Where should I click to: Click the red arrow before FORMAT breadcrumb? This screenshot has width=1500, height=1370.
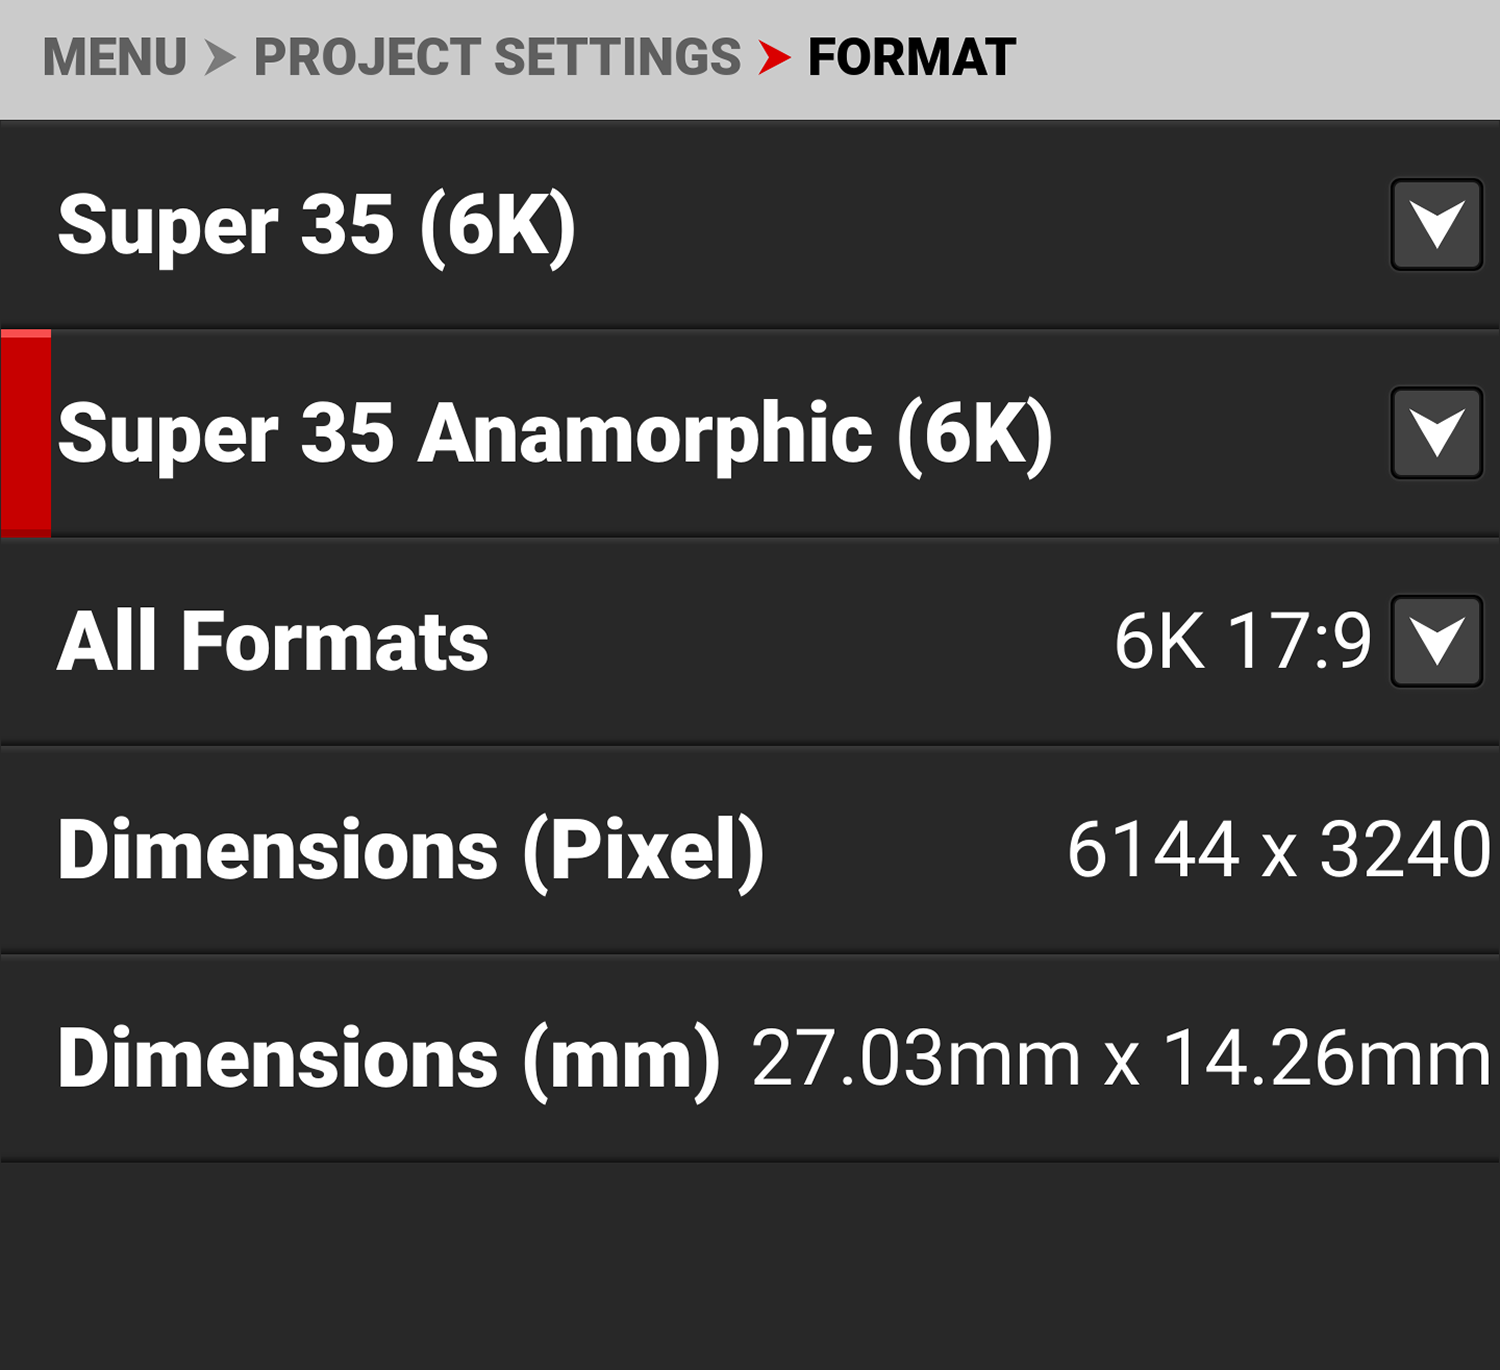tap(775, 56)
